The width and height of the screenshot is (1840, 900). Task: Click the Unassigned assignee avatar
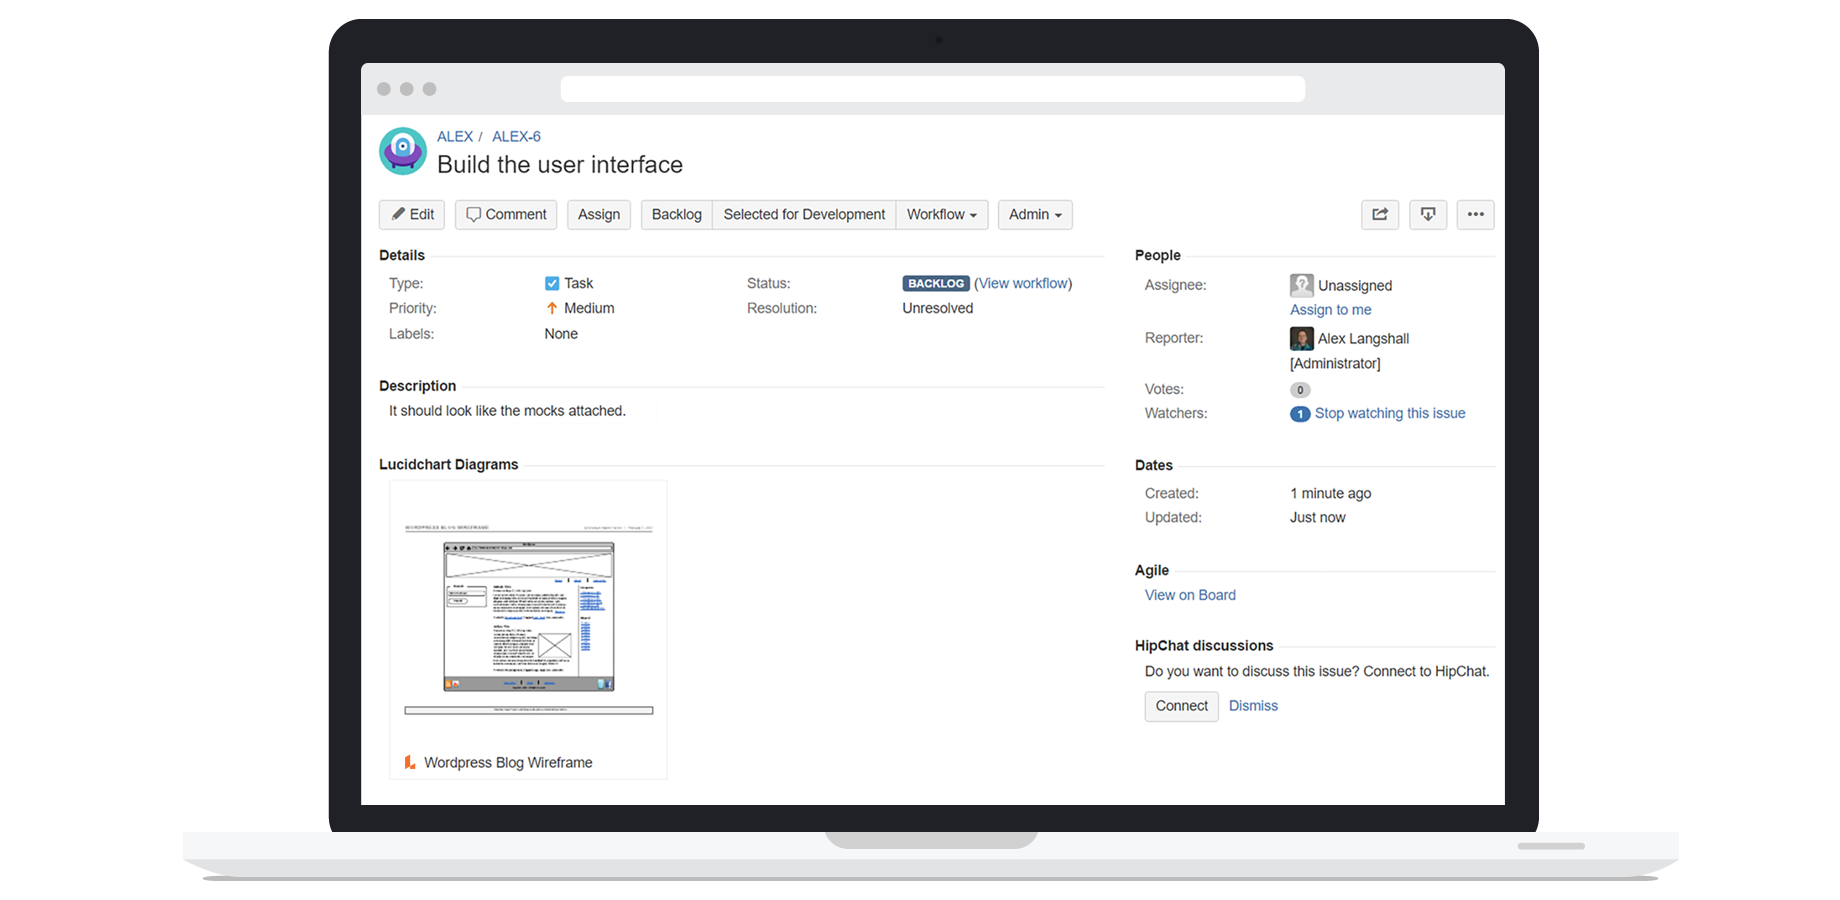(1302, 285)
